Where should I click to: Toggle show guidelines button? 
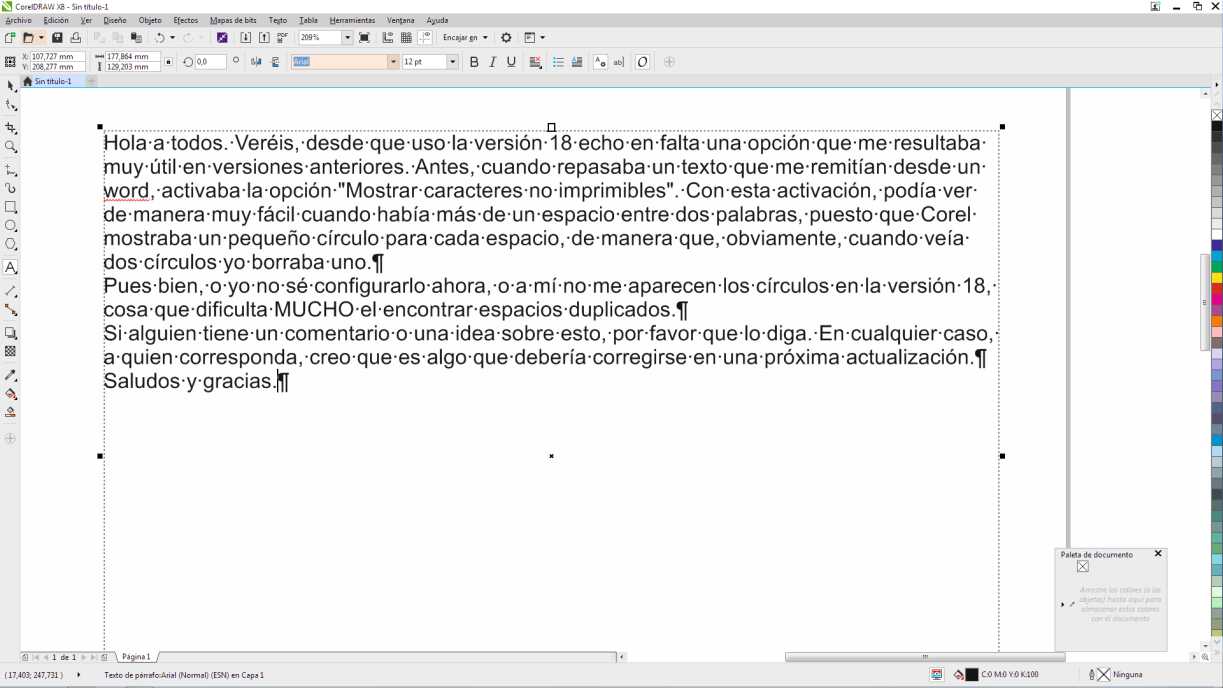point(425,38)
